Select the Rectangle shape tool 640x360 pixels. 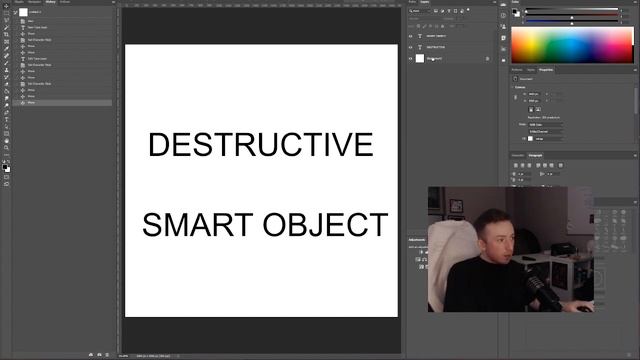(6, 133)
